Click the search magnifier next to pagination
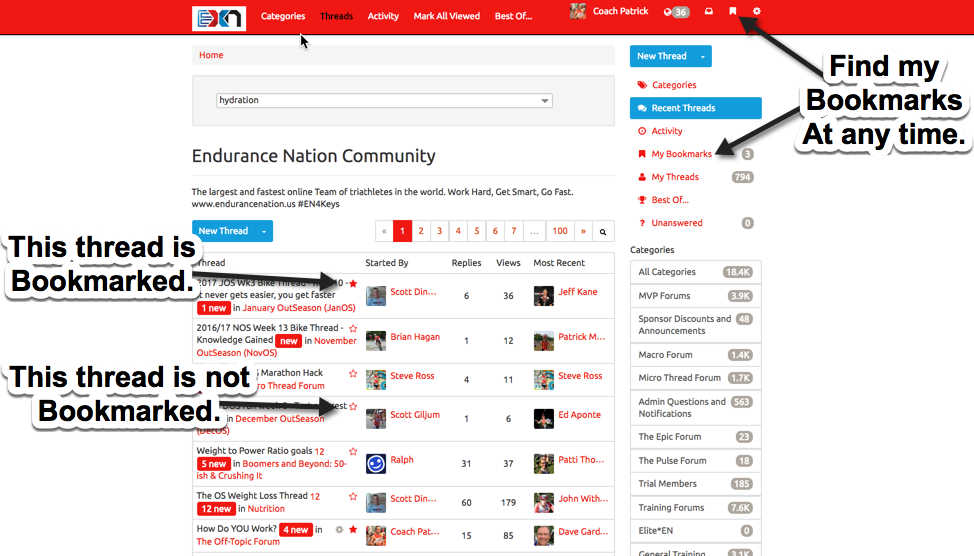This screenshot has width=974, height=556. [603, 232]
